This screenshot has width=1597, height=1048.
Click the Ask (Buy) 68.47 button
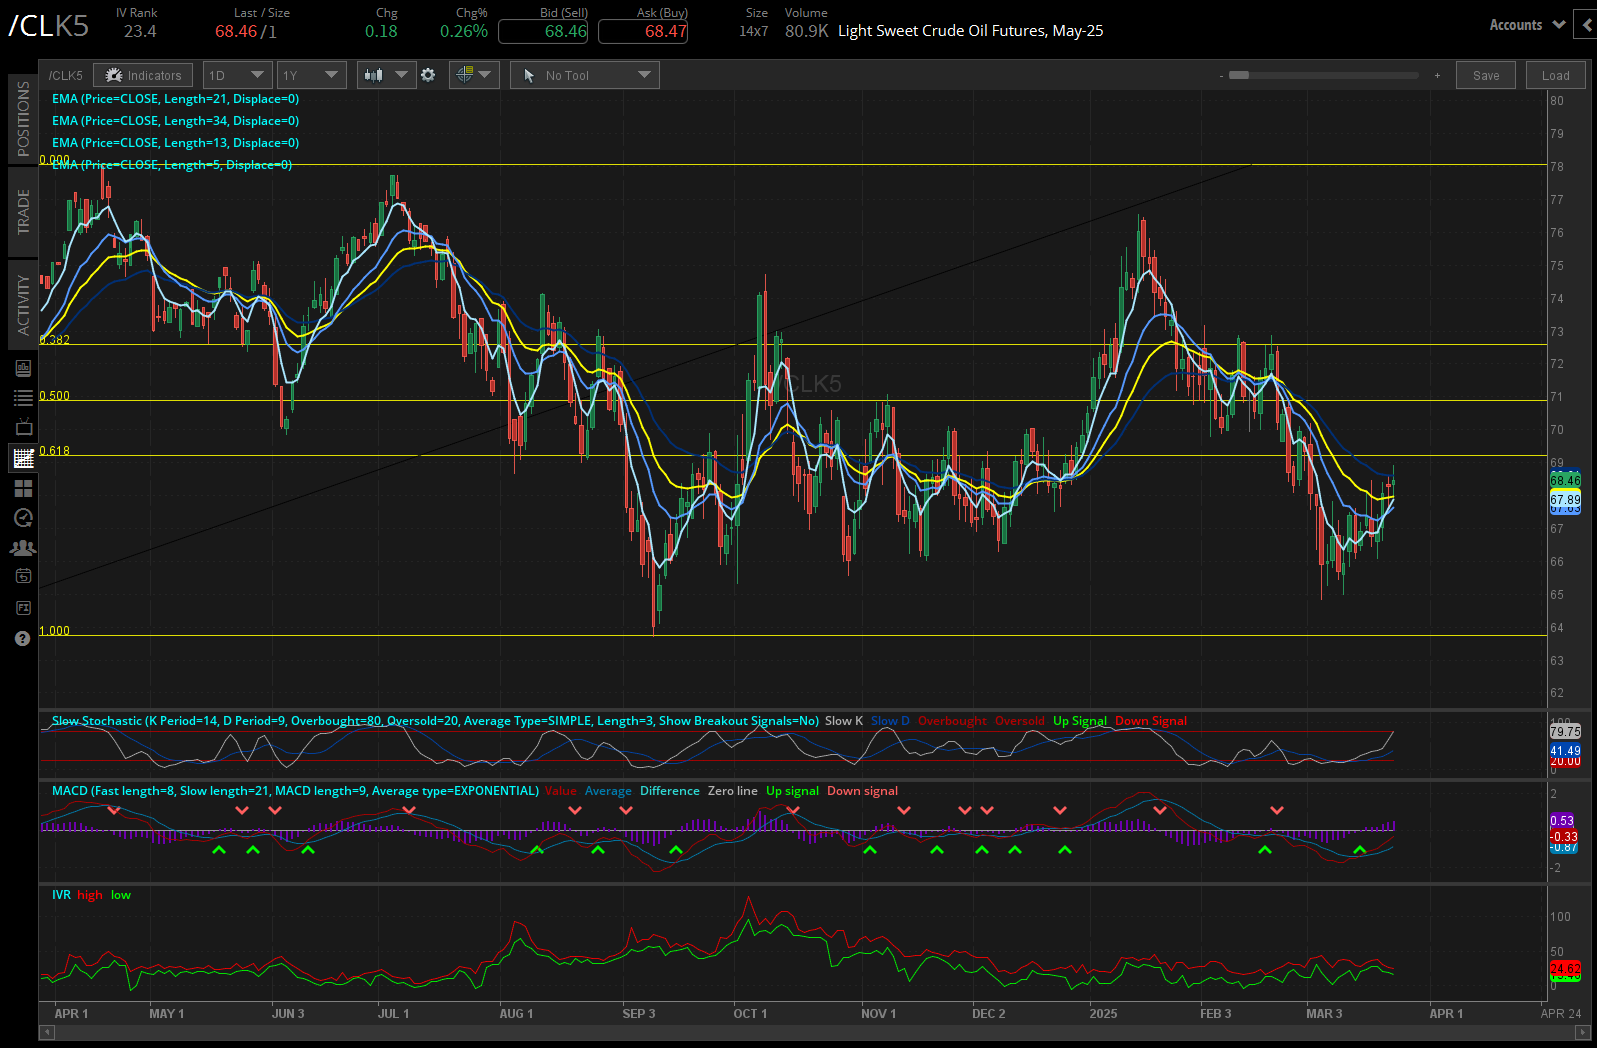point(643,31)
